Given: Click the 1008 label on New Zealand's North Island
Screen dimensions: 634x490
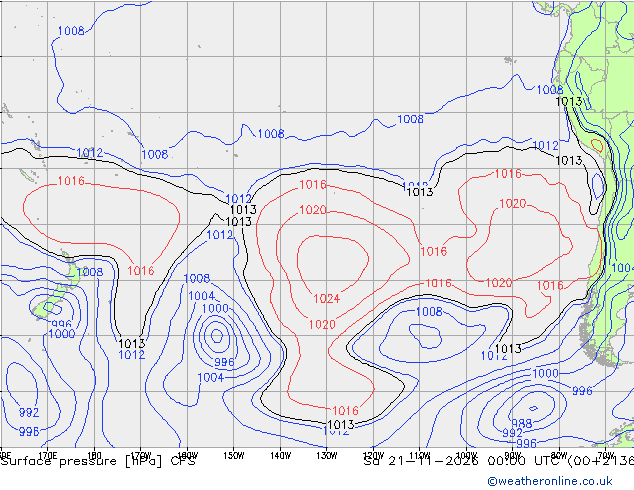Looking at the screenshot, I should pyautogui.click(x=90, y=272).
